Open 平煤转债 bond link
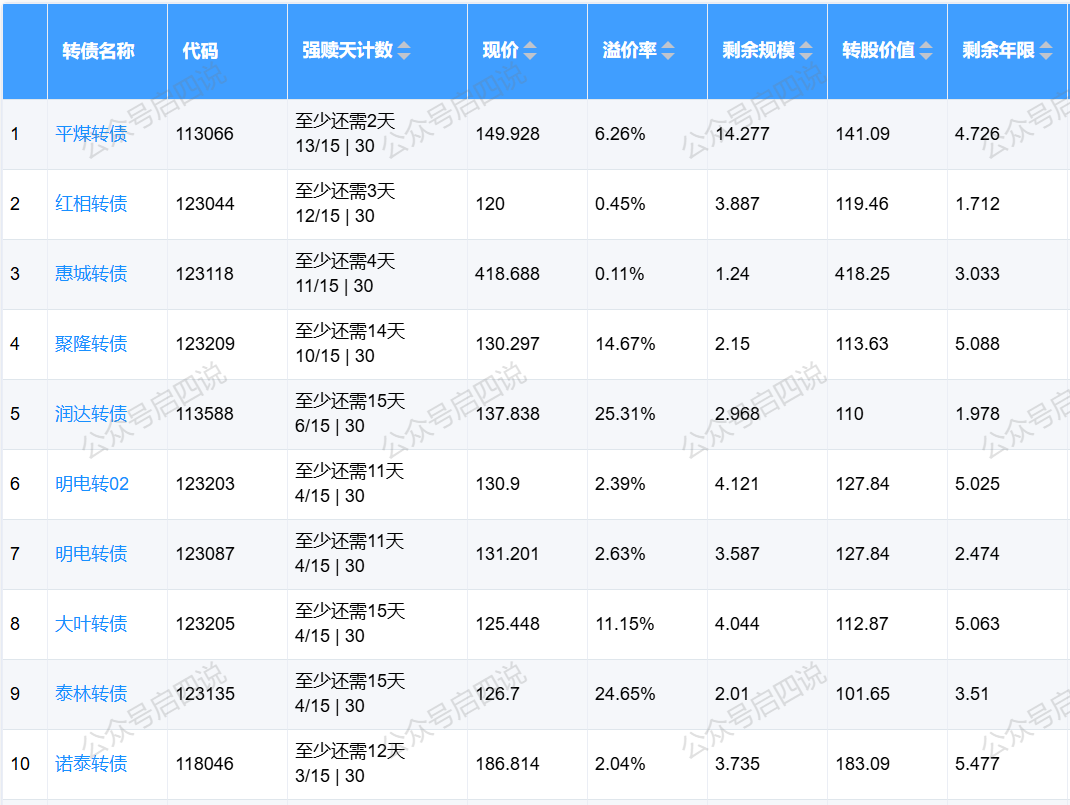 [x=91, y=134]
